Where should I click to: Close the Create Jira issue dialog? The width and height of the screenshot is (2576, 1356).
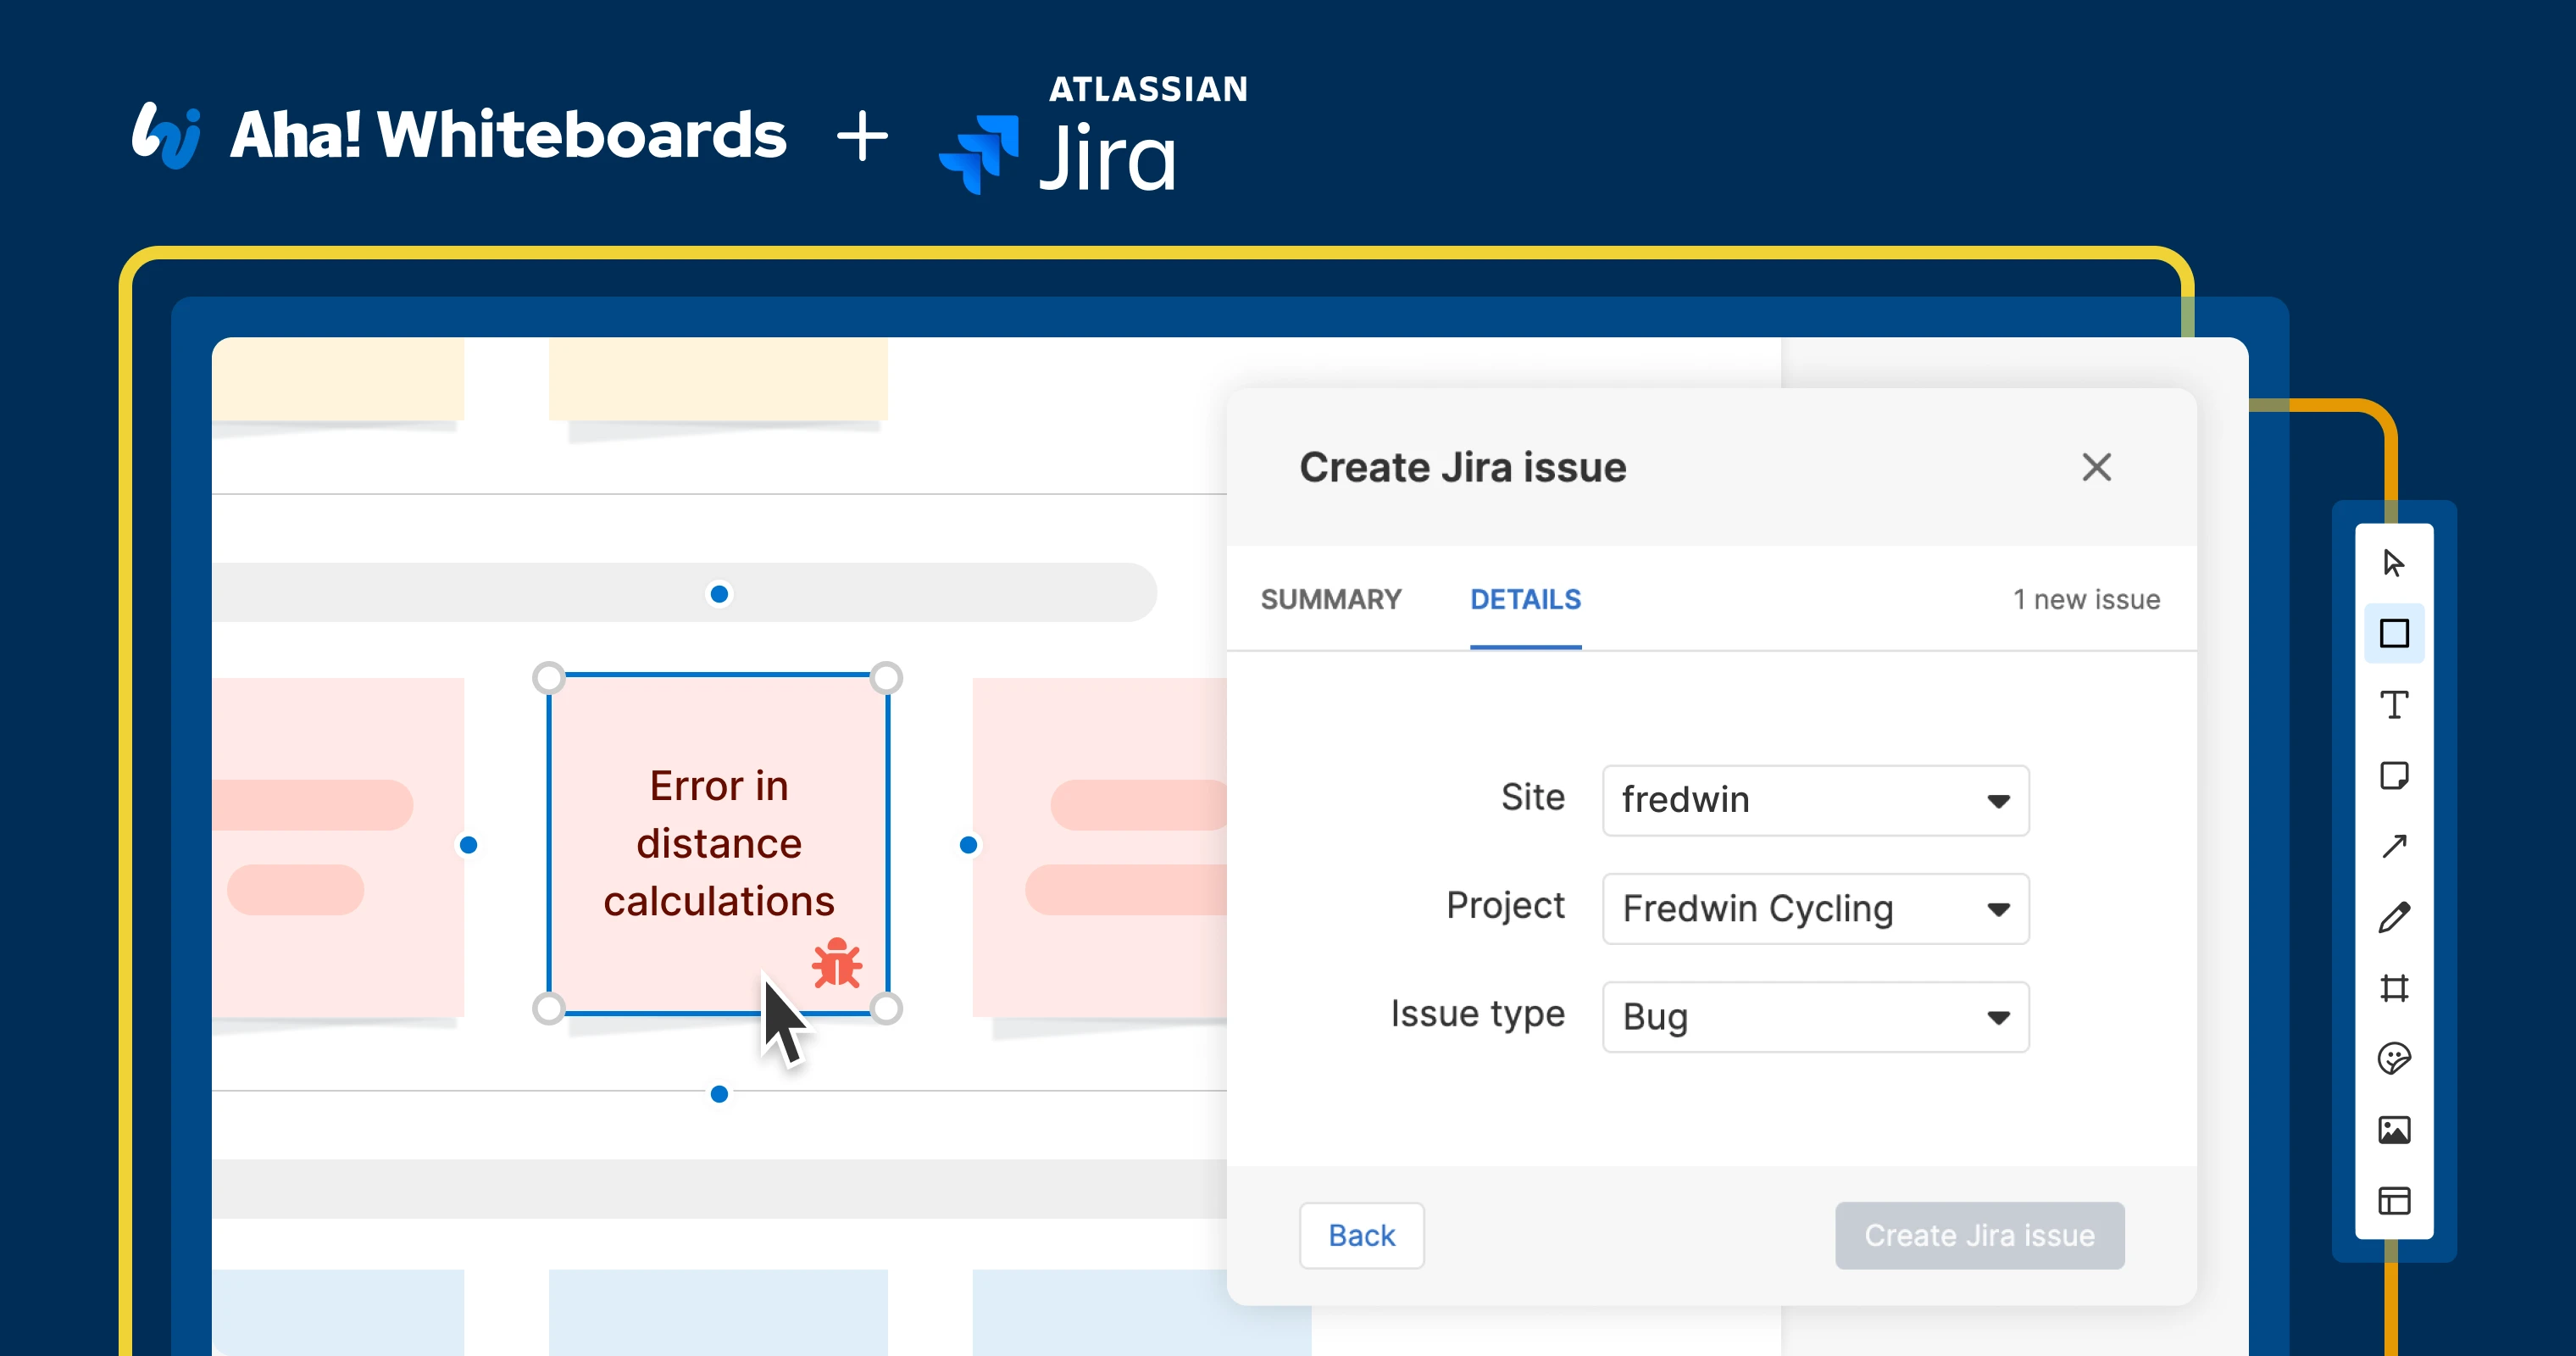point(2096,467)
